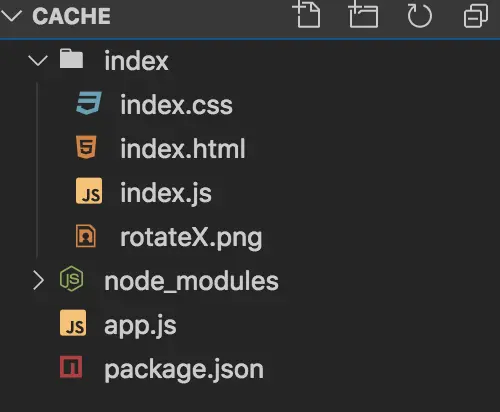This screenshot has width=500, height=412.
Task: Click the CSS icon for index.css
Action: click(89, 103)
